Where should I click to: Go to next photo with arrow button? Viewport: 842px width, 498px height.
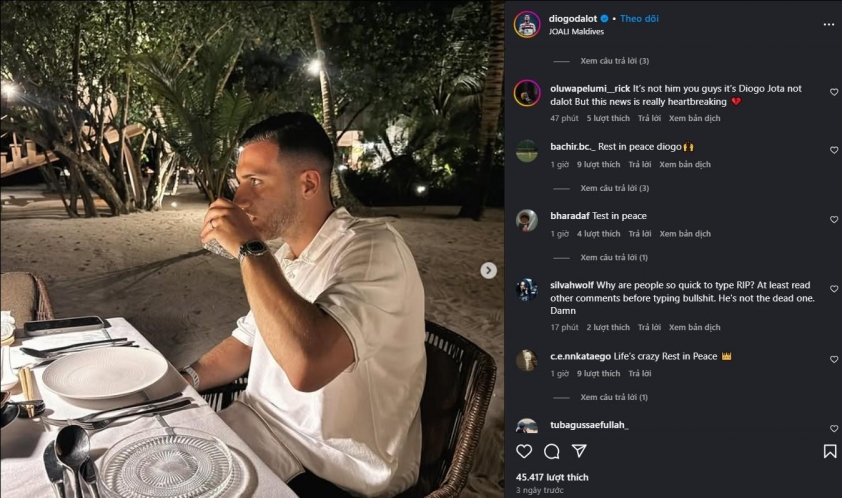488,270
